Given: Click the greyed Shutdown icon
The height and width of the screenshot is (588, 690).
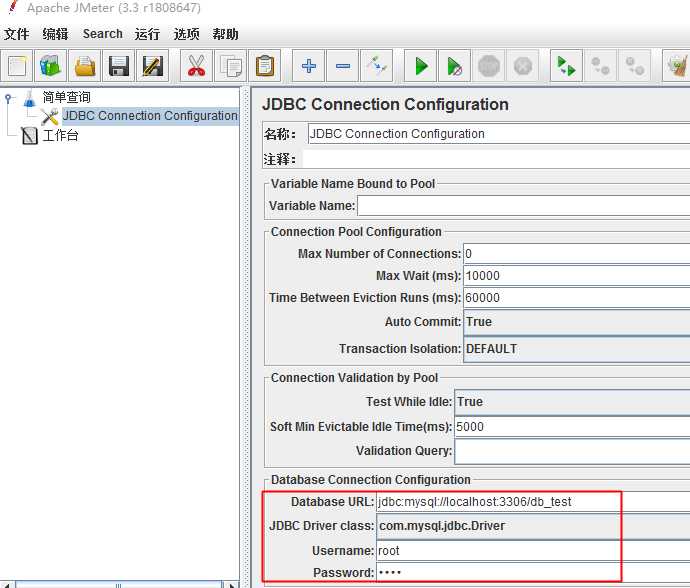Looking at the screenshot, I should 522,66.
